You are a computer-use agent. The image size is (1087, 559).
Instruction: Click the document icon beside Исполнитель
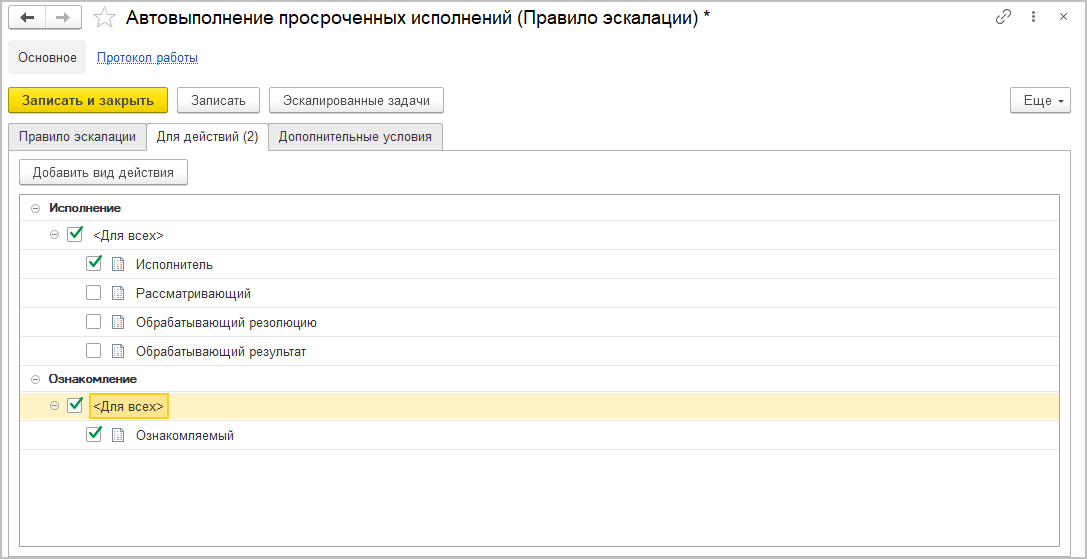click(118, 265)
